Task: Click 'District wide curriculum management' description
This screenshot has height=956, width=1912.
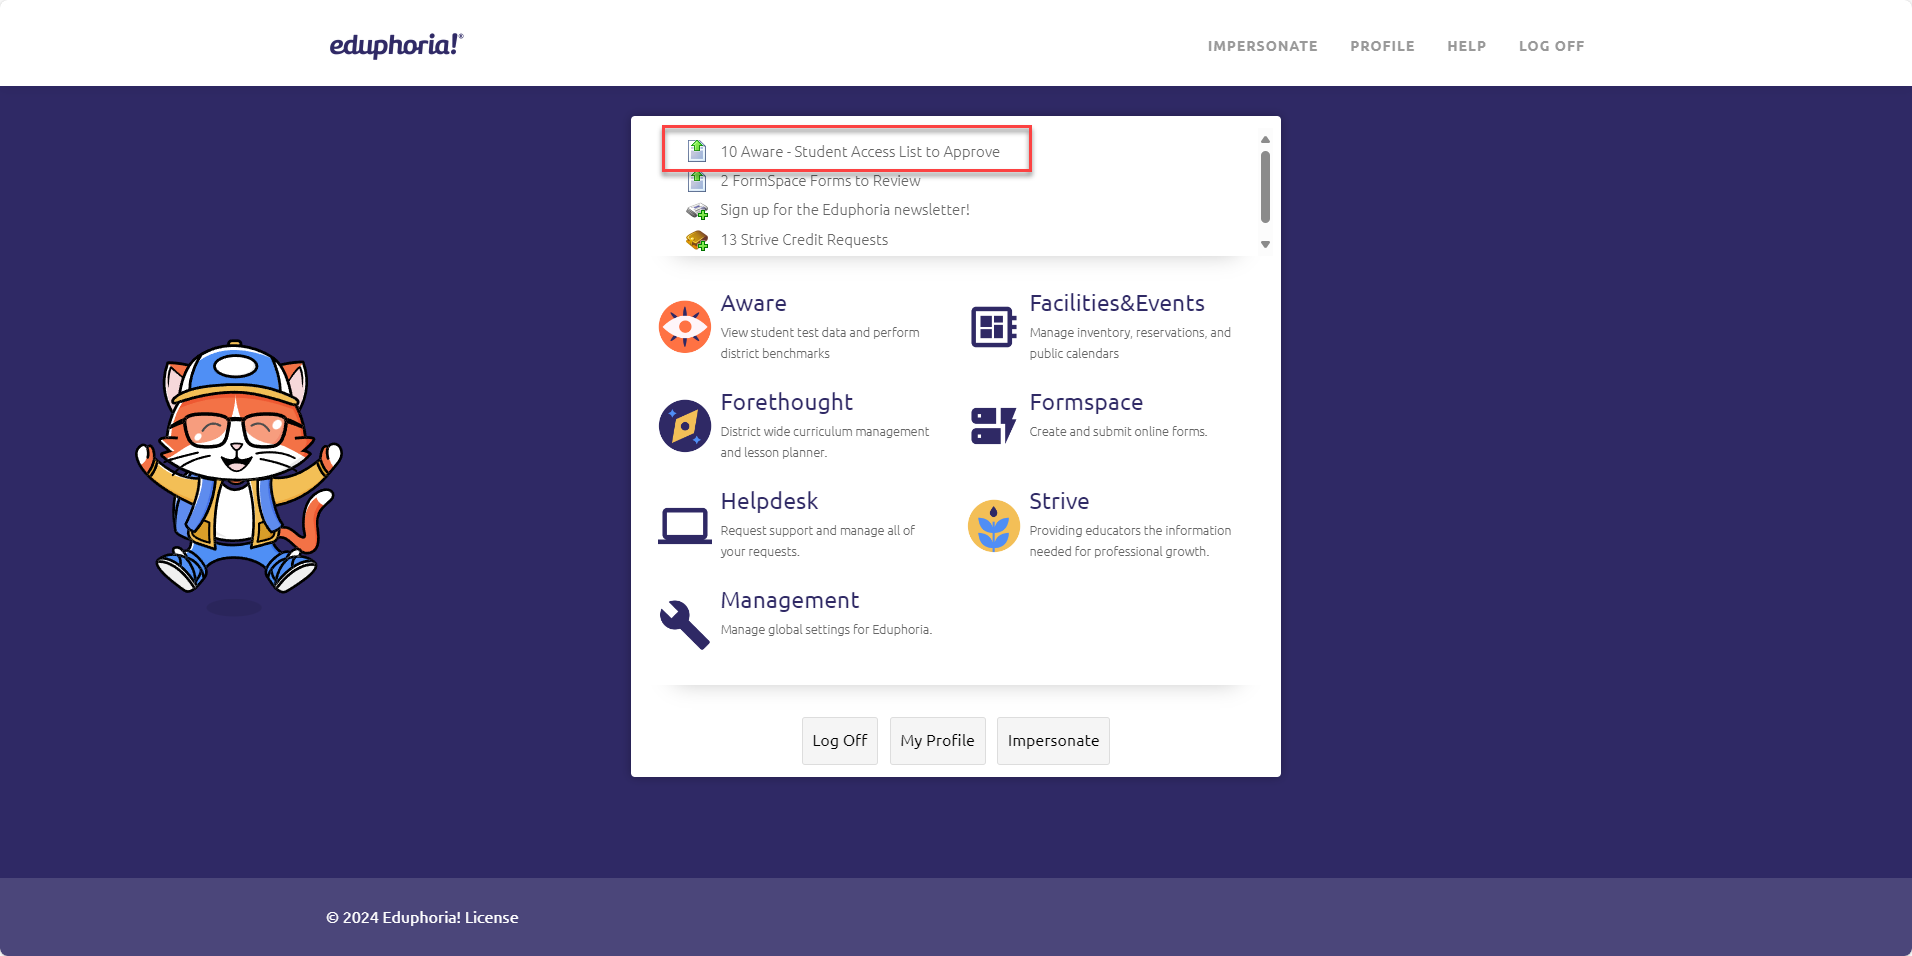Action: click(825, 442)
